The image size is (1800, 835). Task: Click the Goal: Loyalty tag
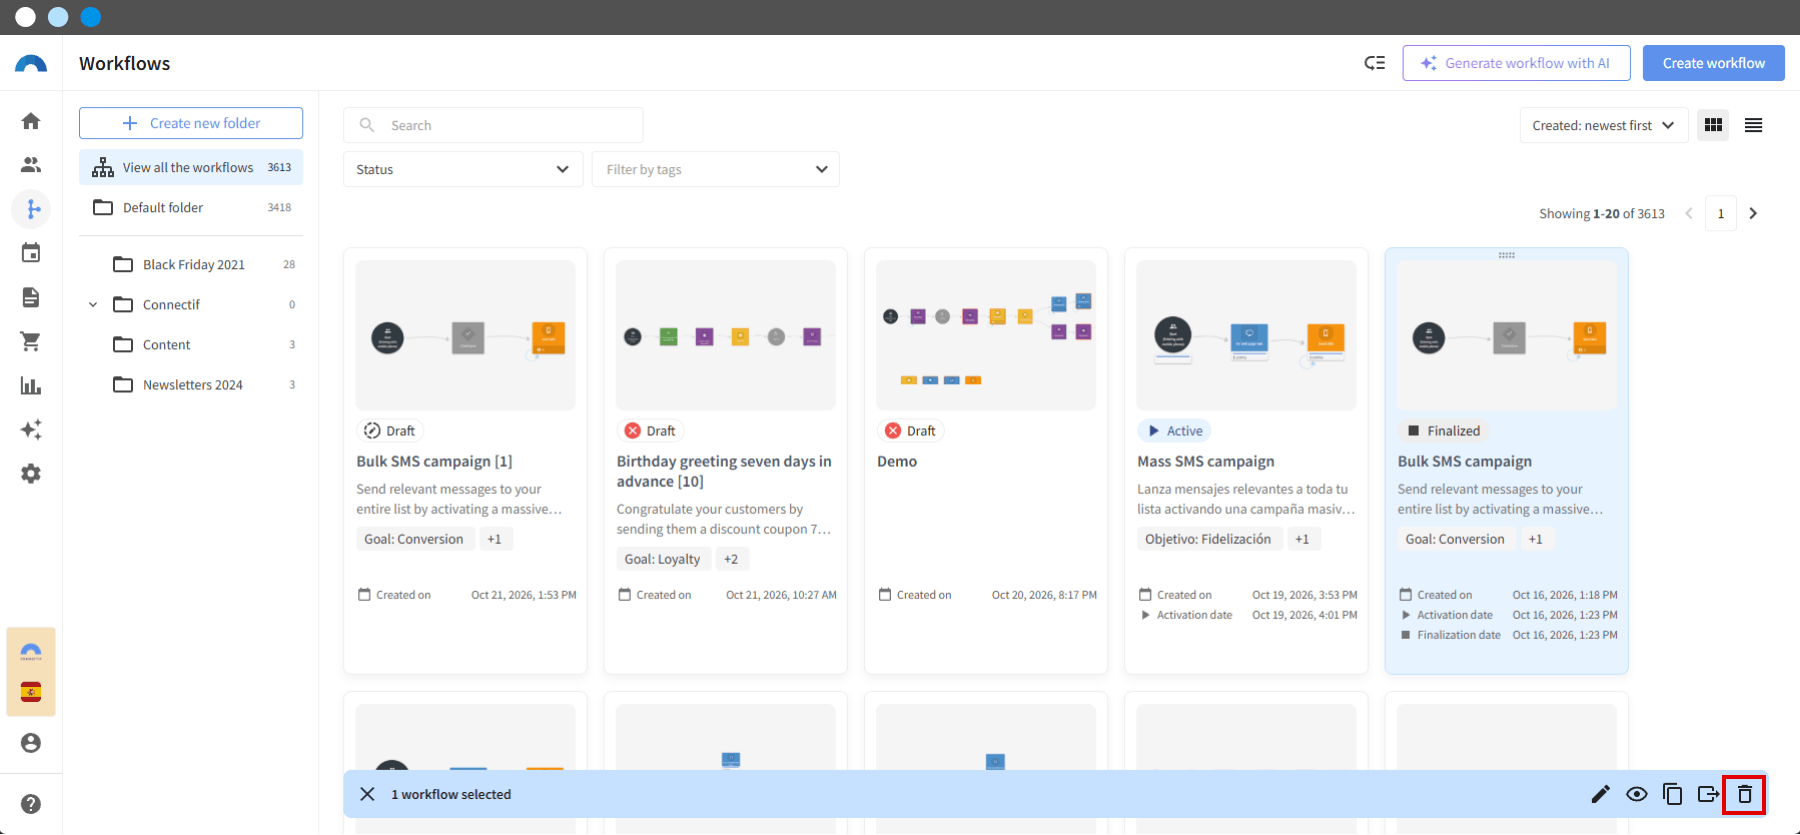pyautogui.click(x=662, y=559)
